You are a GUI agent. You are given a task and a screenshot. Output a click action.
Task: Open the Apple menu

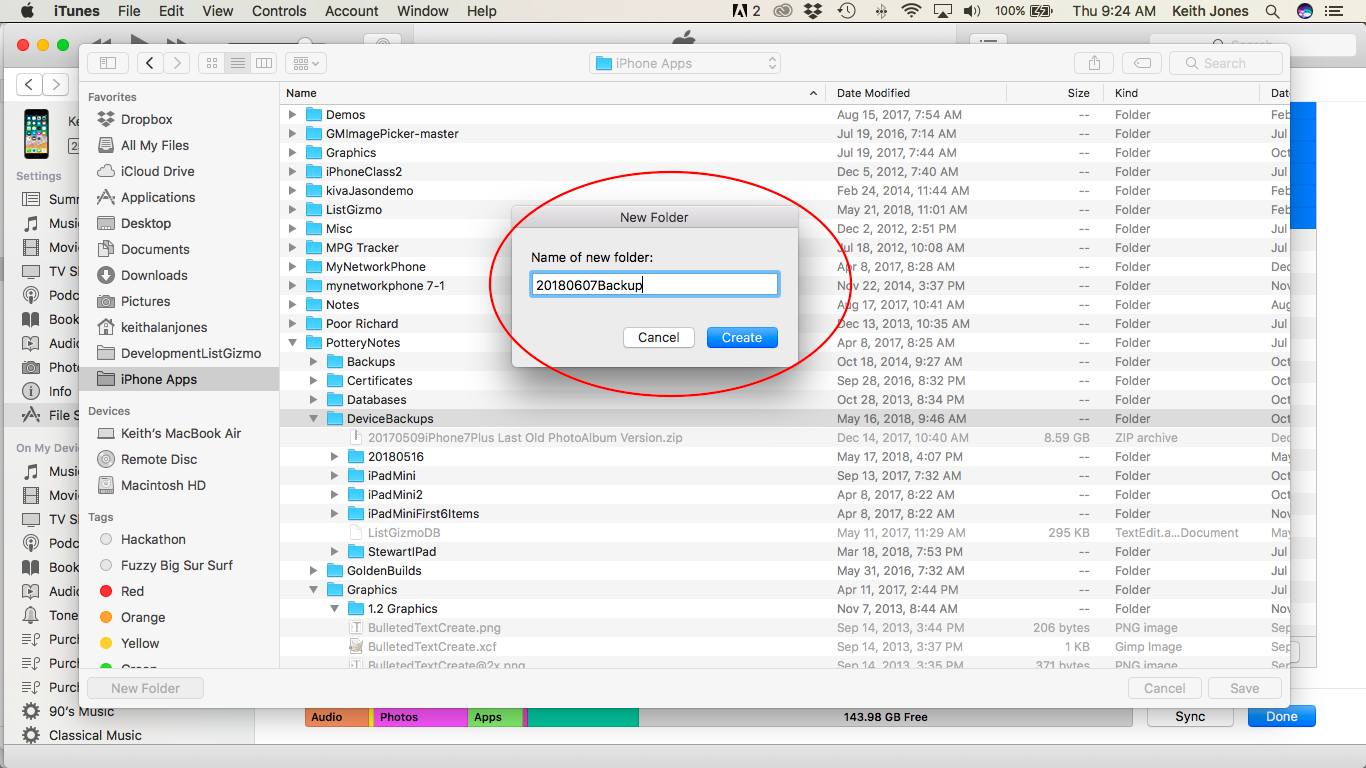click(27, 11)
